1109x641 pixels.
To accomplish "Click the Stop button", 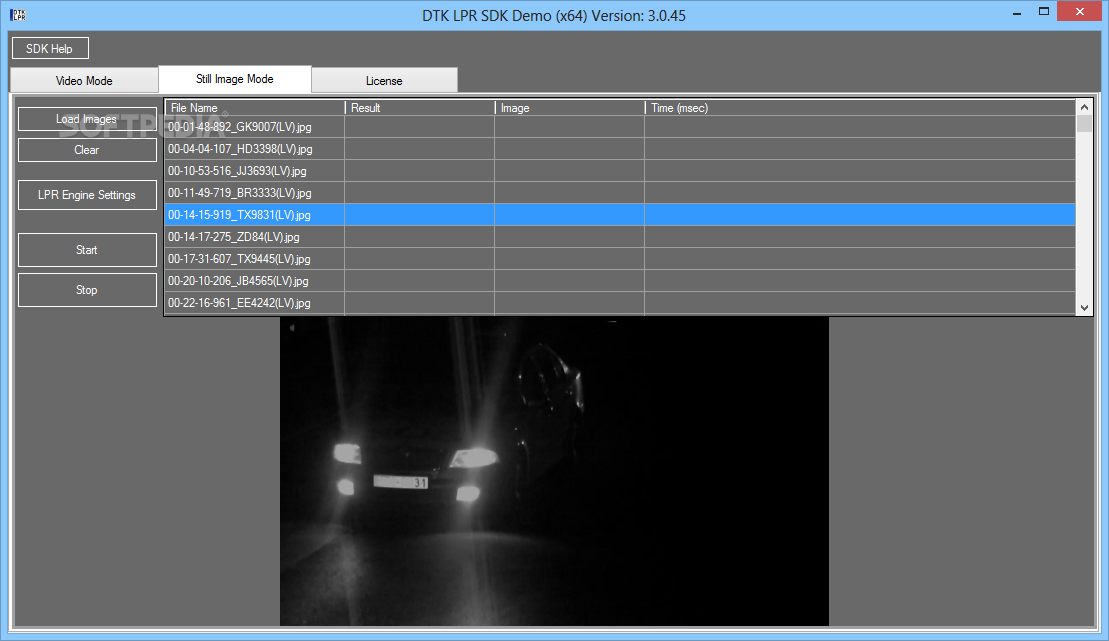I will 87,290.
